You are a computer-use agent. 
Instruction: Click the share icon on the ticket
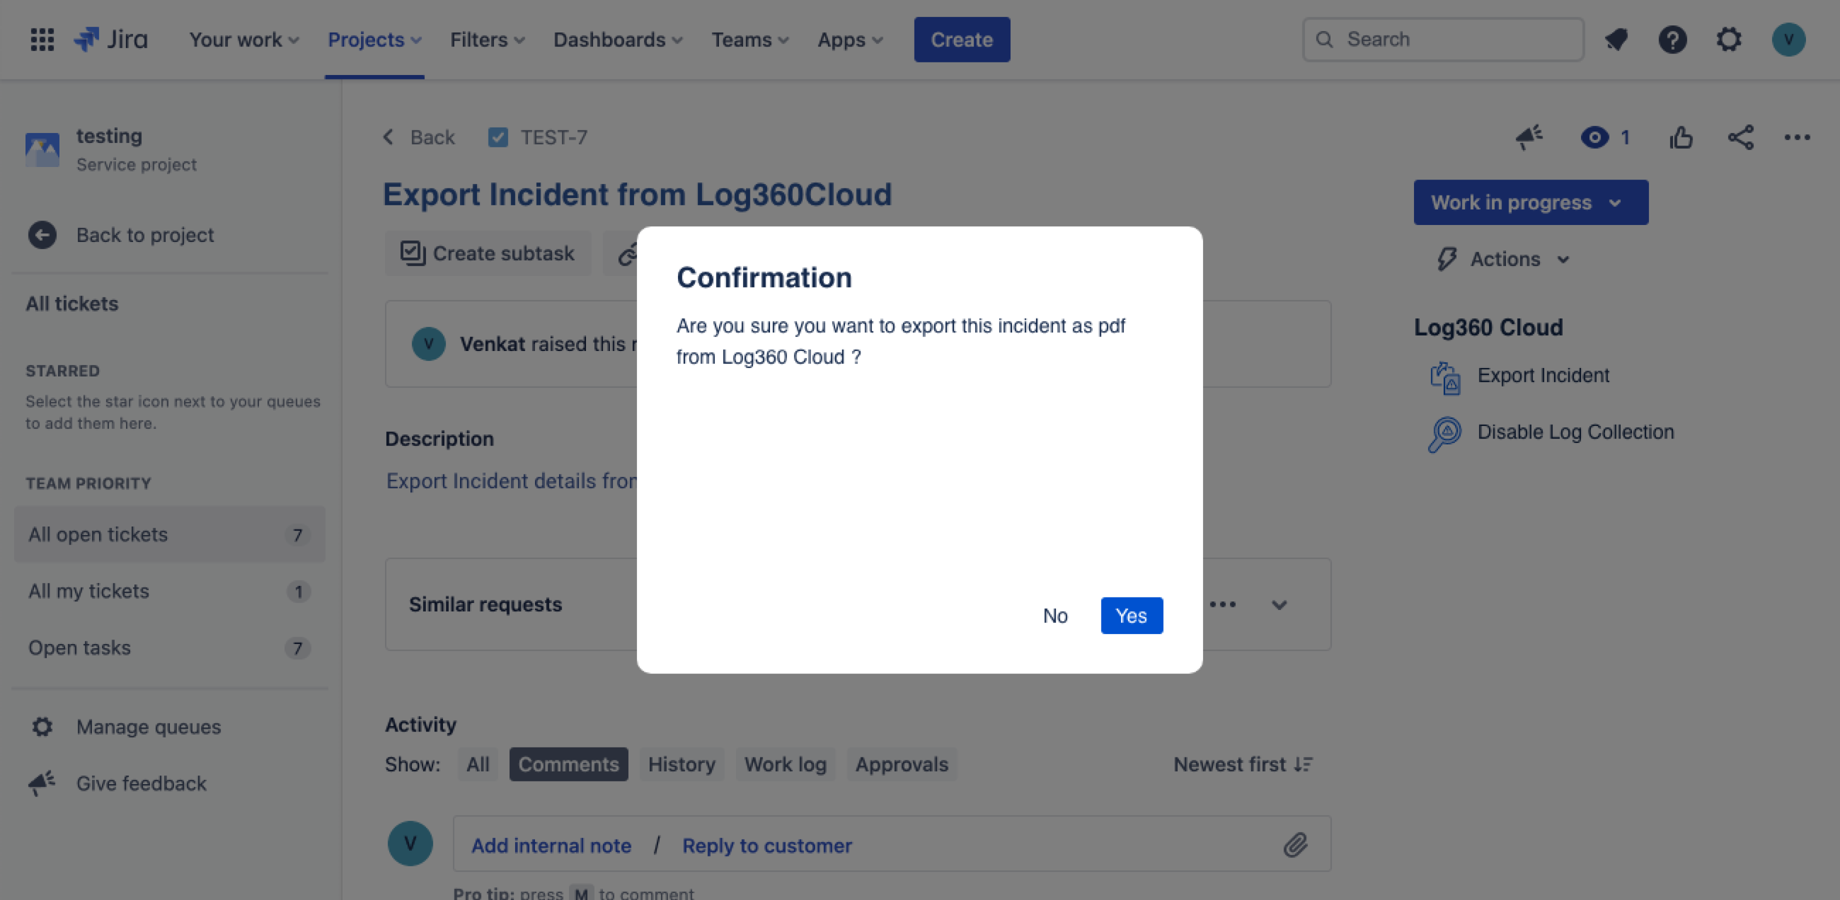[x=1740, y=138]
